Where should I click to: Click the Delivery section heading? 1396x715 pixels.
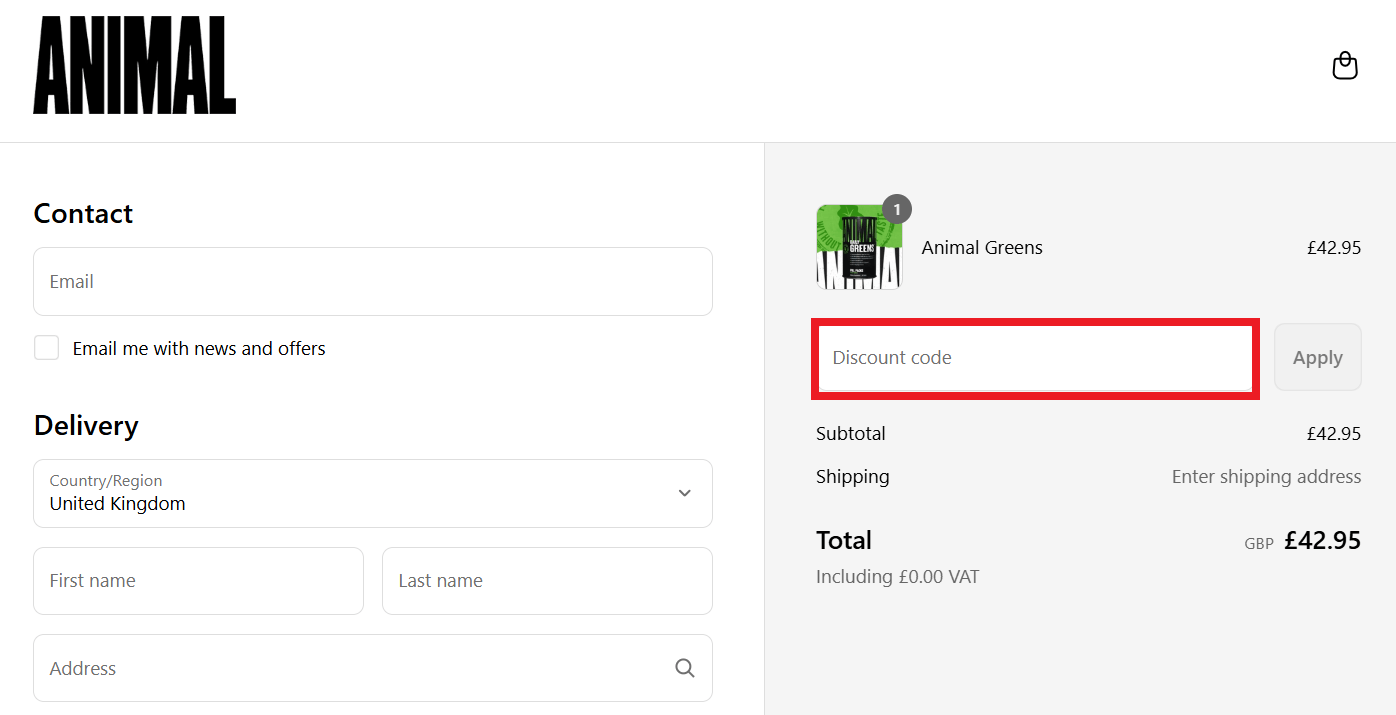tap(86, 425)
